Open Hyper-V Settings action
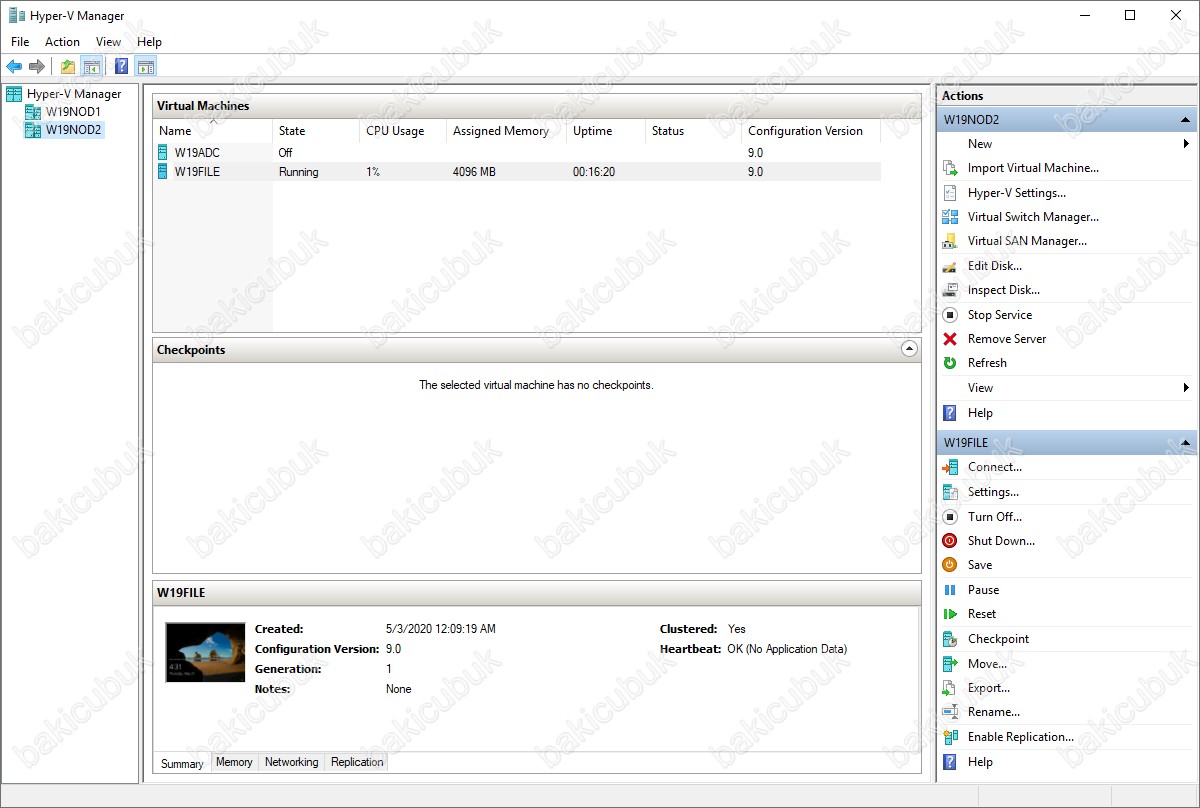 [1016, 193]
